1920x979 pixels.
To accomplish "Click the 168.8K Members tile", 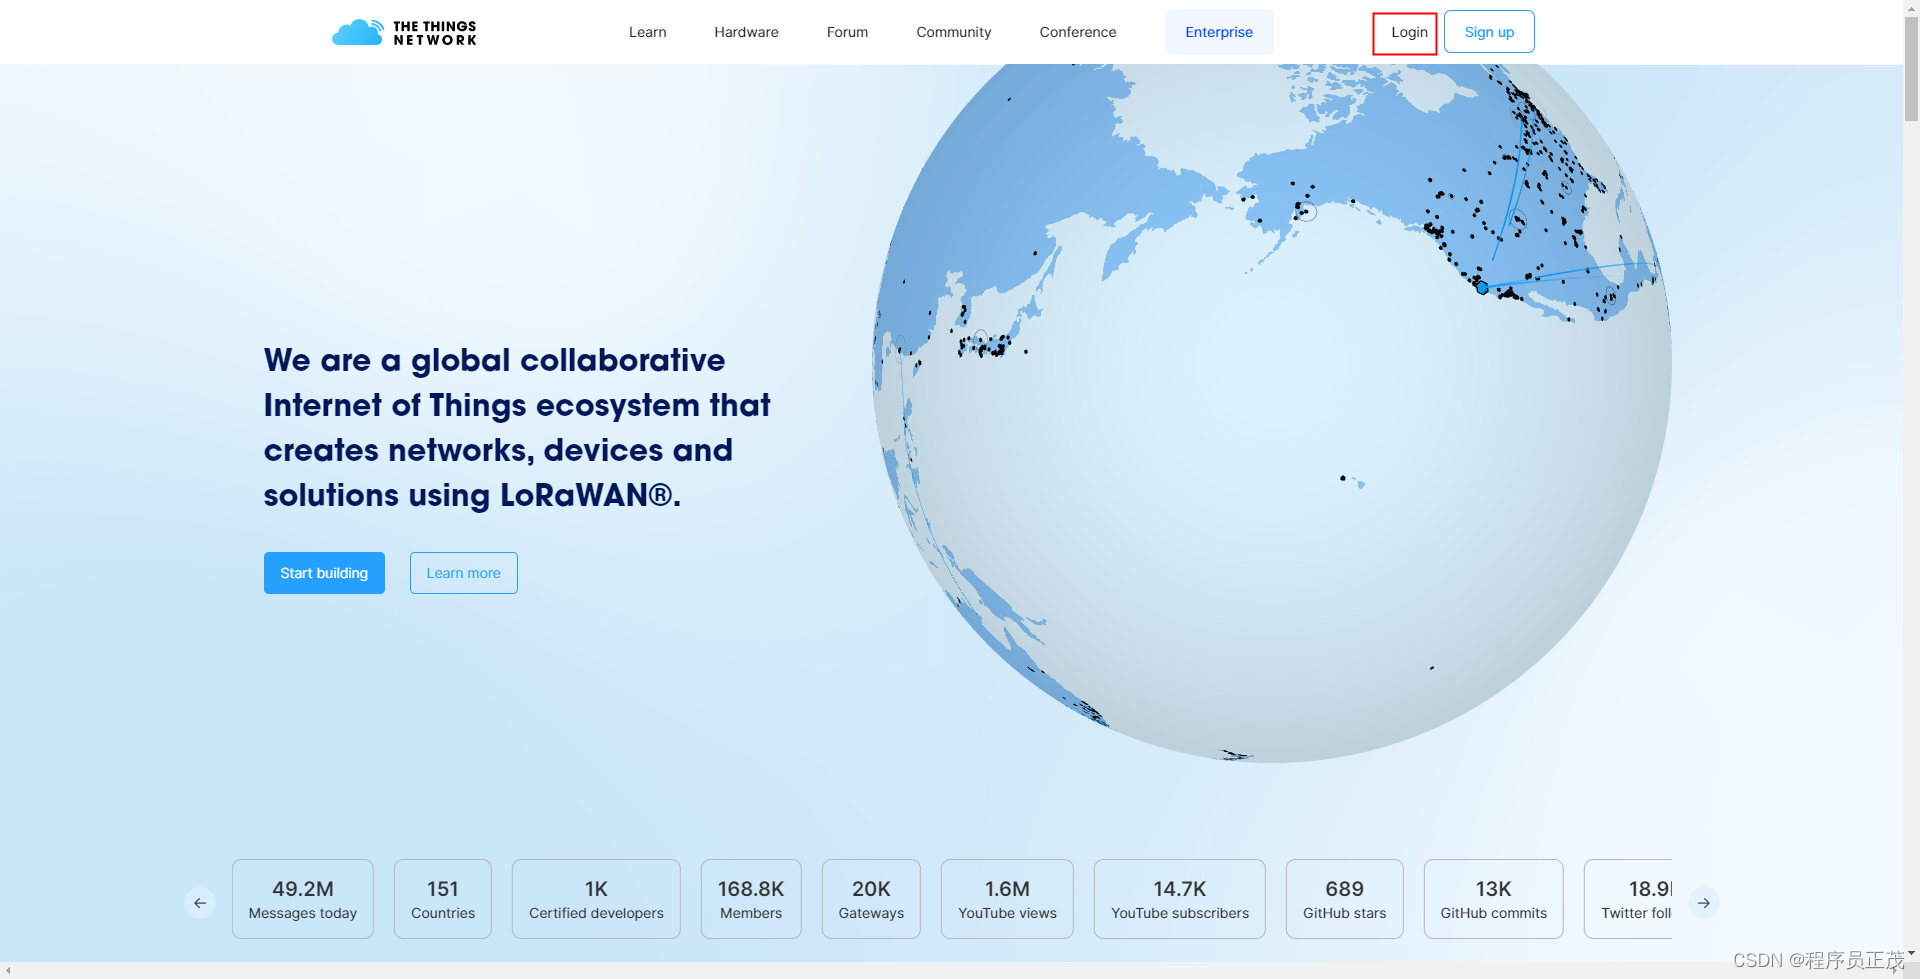I will point(751,898).
